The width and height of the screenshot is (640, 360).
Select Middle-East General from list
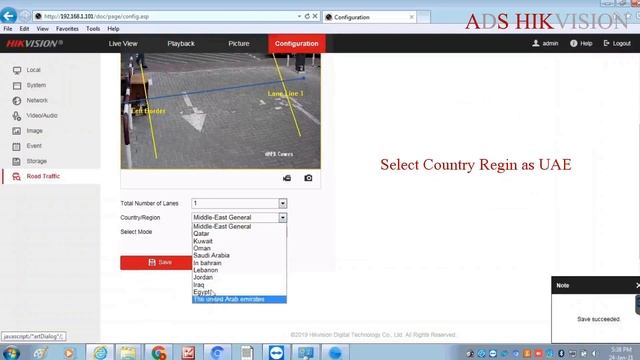(x=239, y=227)
